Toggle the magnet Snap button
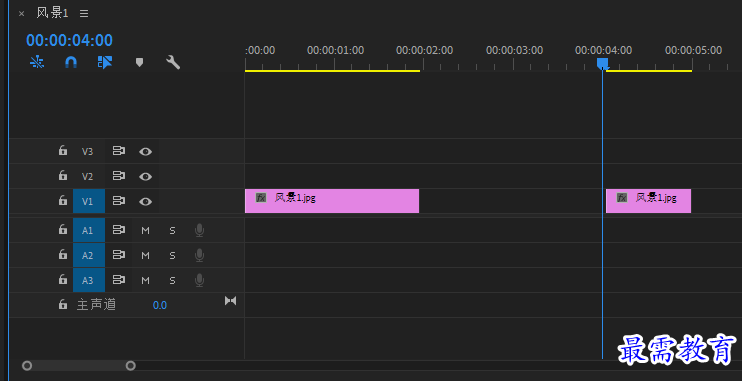Image resolution: width=742 pixels, height=381 pixels. pos(71,62)
